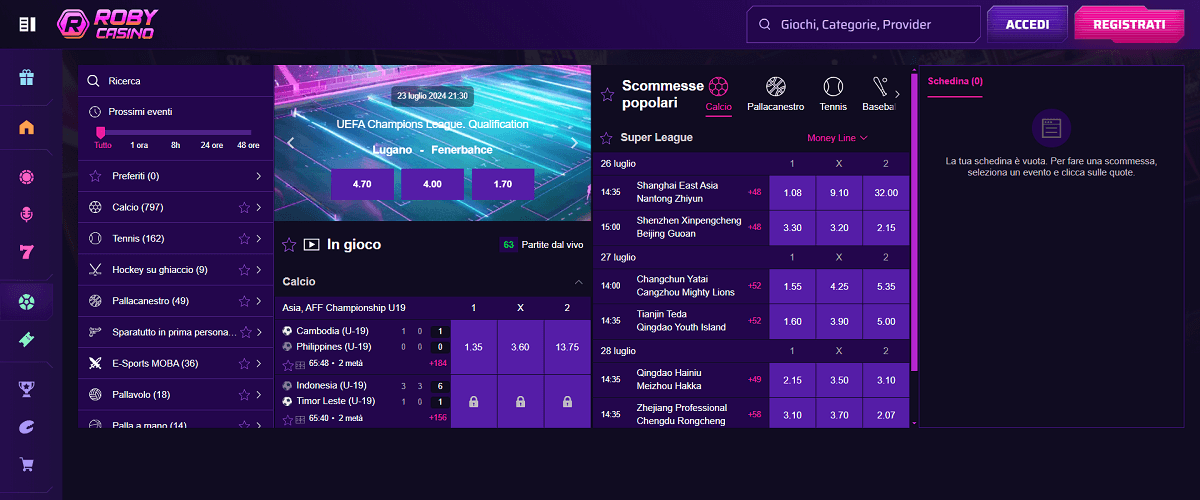This screenshot has width=1200, height=500.
Task: Click the magnifier icon beside Ricerca
Action: (94, 81)
